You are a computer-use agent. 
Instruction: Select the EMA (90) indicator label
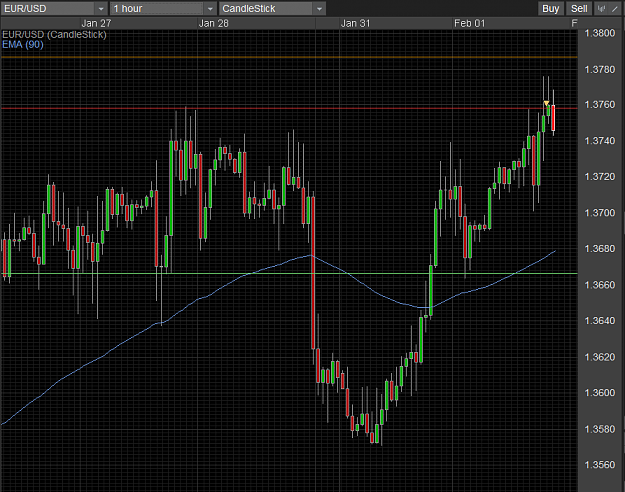(x=23, y=44)
